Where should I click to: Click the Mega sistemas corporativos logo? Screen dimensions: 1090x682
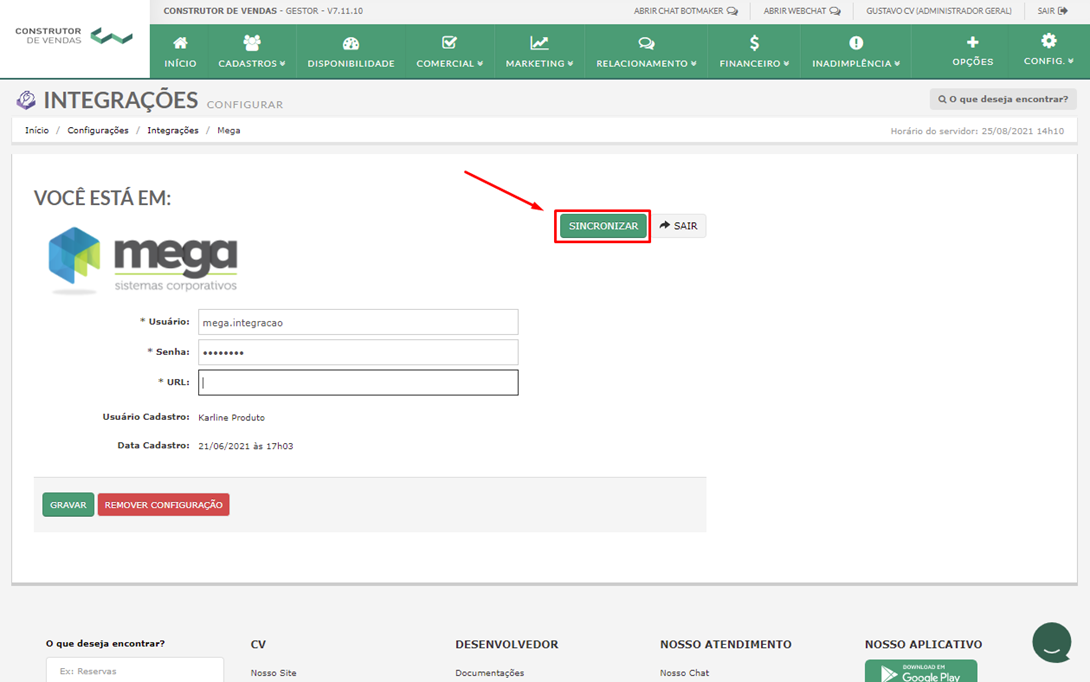pos(143,261)
